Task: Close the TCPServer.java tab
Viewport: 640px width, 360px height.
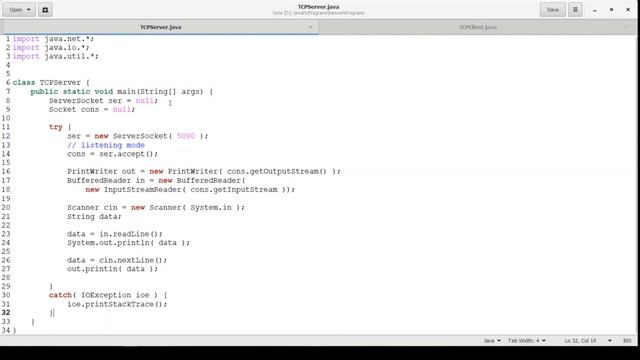Action: pos(311,27)
